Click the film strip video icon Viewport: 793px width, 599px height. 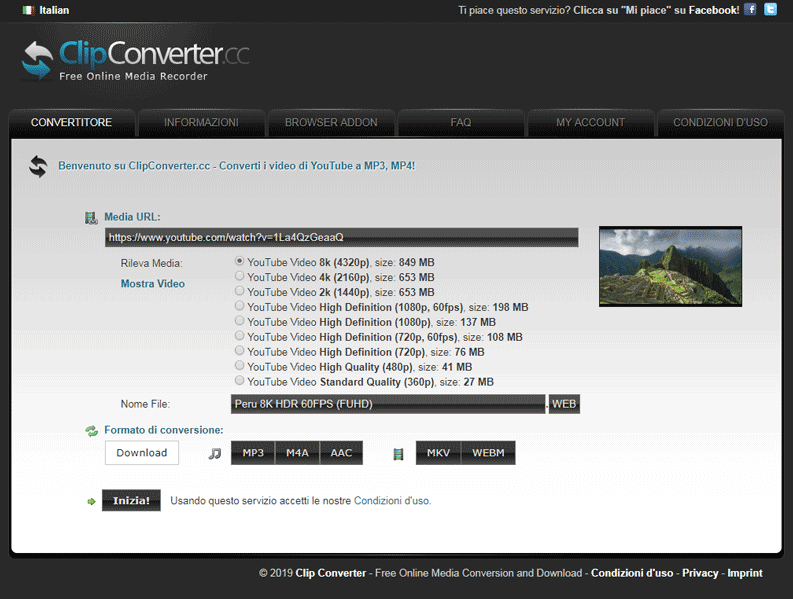pos(399,454)
